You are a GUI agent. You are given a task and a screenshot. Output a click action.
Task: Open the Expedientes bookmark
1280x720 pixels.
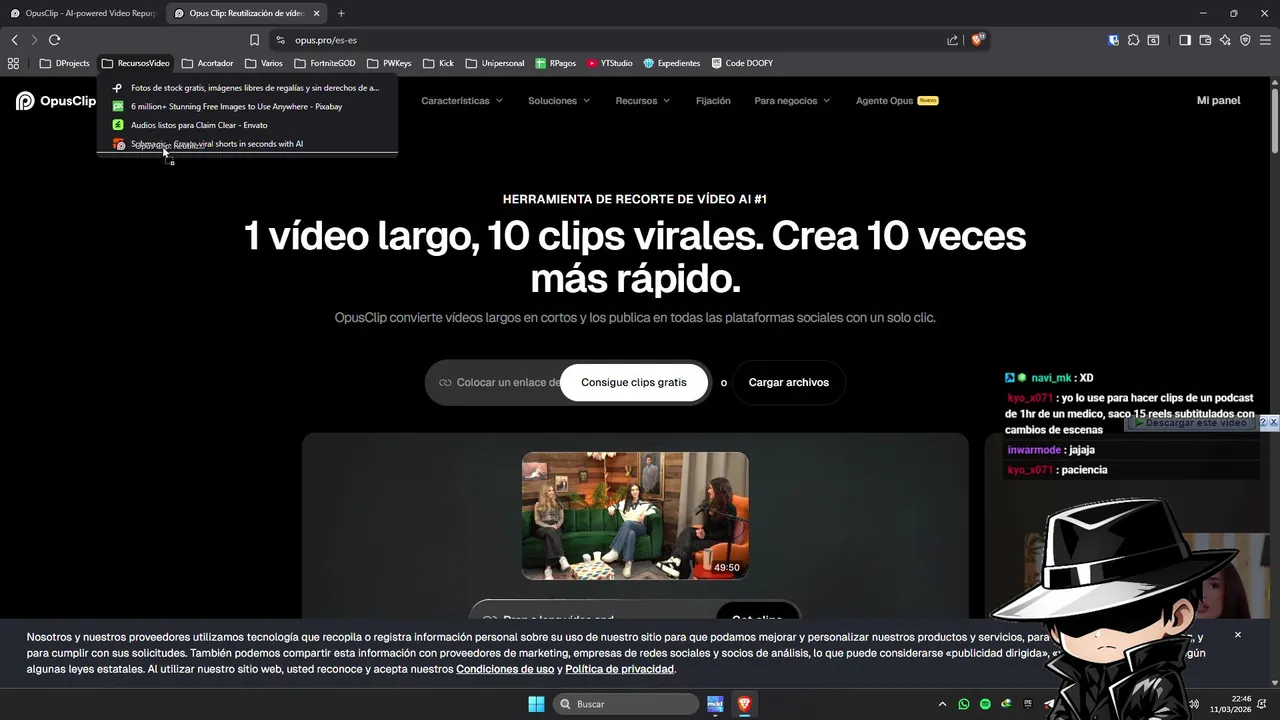tap(671, 63)
